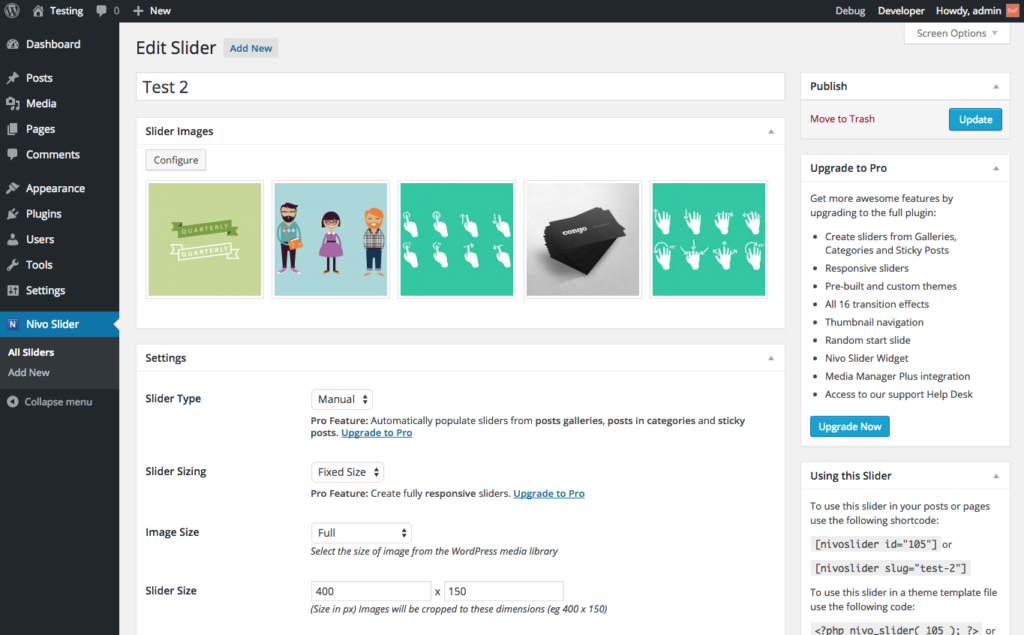Click the Update button to save slider

[x=974, y=119]
